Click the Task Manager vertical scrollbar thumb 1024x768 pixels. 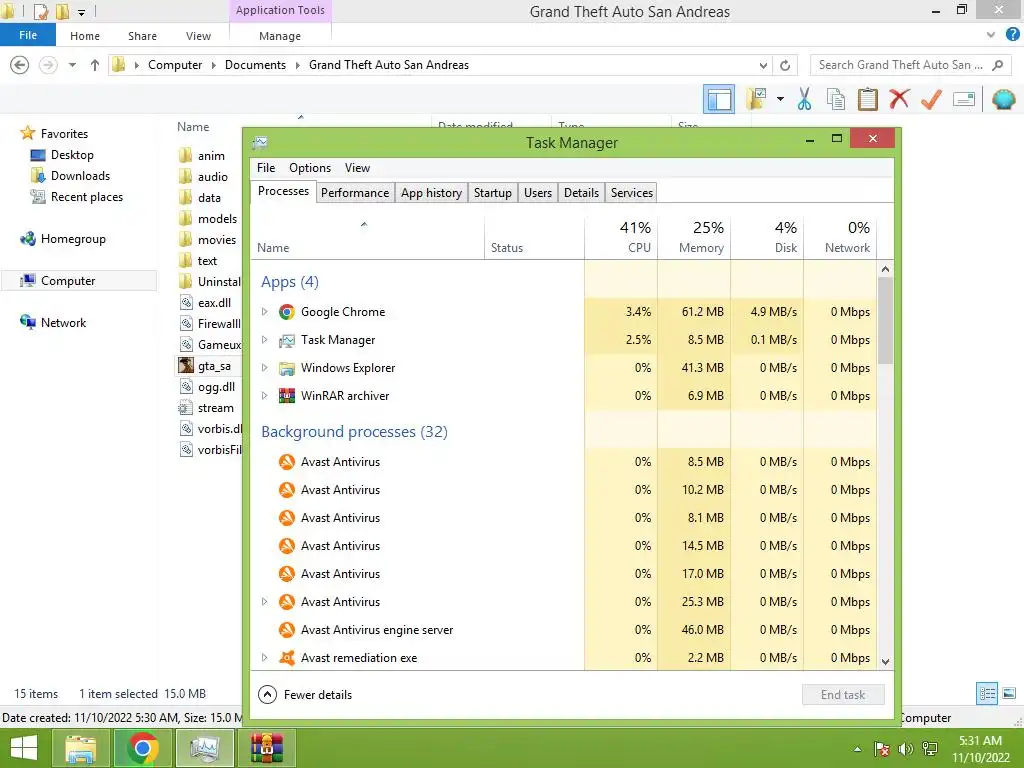point(885,320)
